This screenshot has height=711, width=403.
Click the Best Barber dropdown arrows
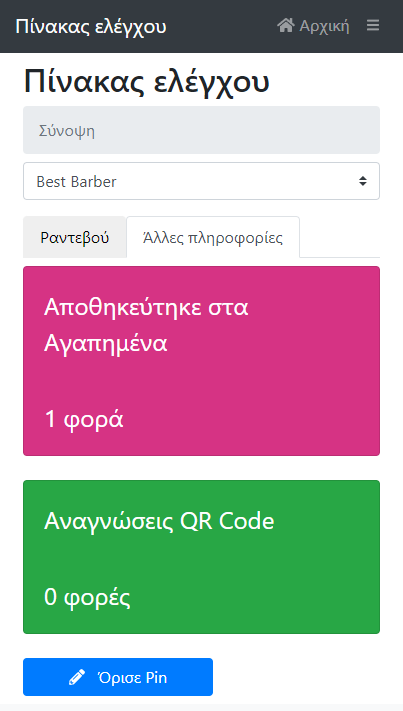(363, 181)
